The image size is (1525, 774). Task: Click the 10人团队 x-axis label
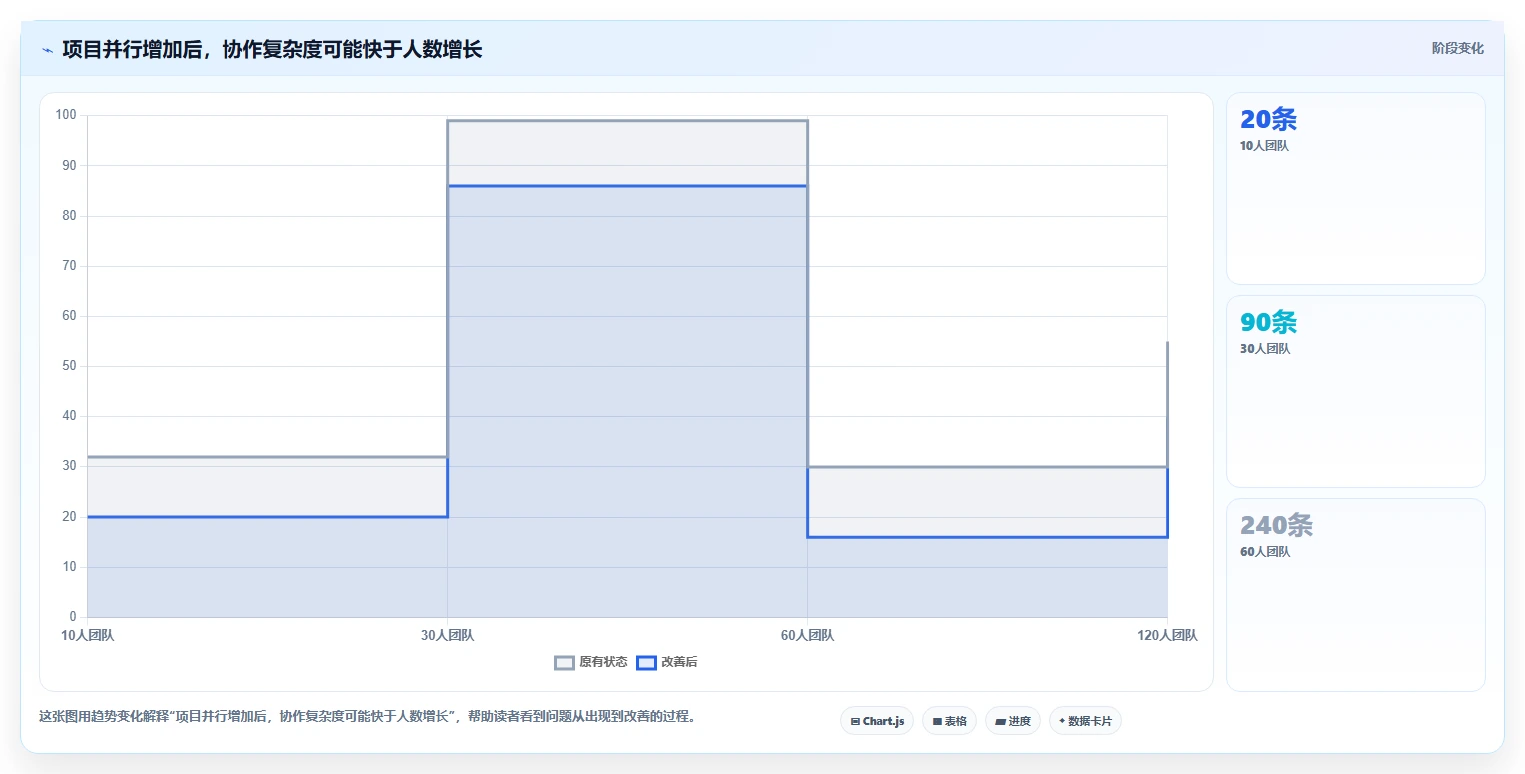click(87, 635)
